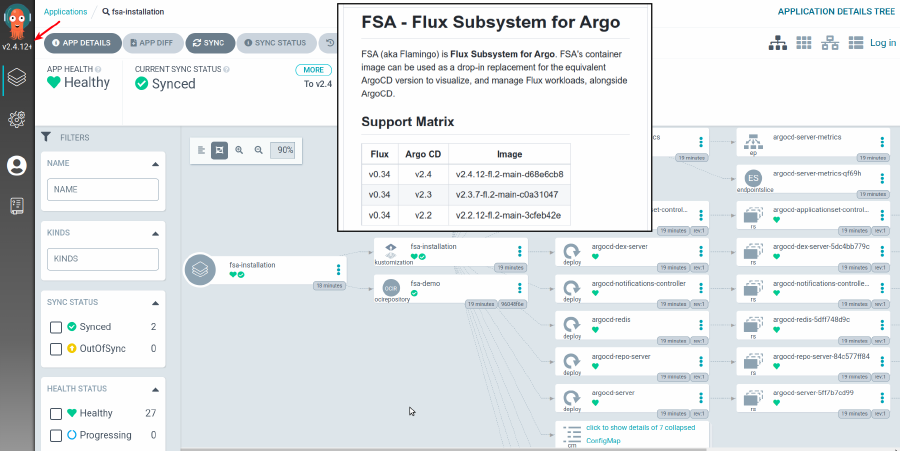Open Settings gear in left sidebar
Screen dimensions: 900x451
point(16,119)
